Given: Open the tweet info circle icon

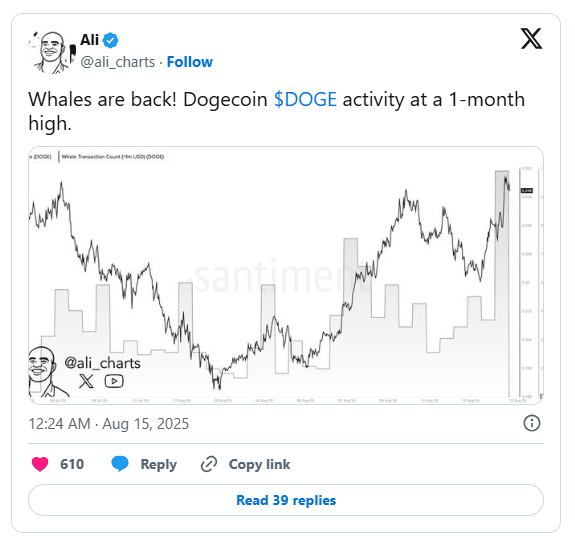Looking at the screenshot, I should [531, 423].
